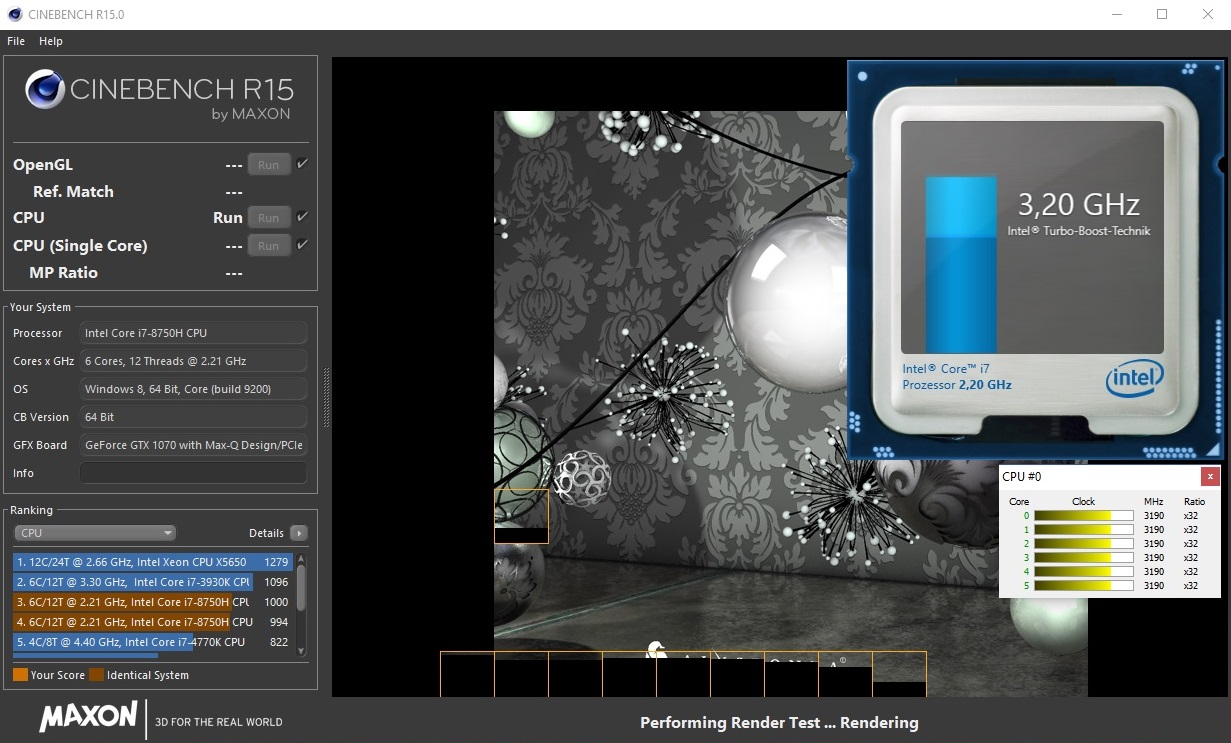Click the orange Your Score legend swatch
1231x743 pixels.
coord(20,675)
